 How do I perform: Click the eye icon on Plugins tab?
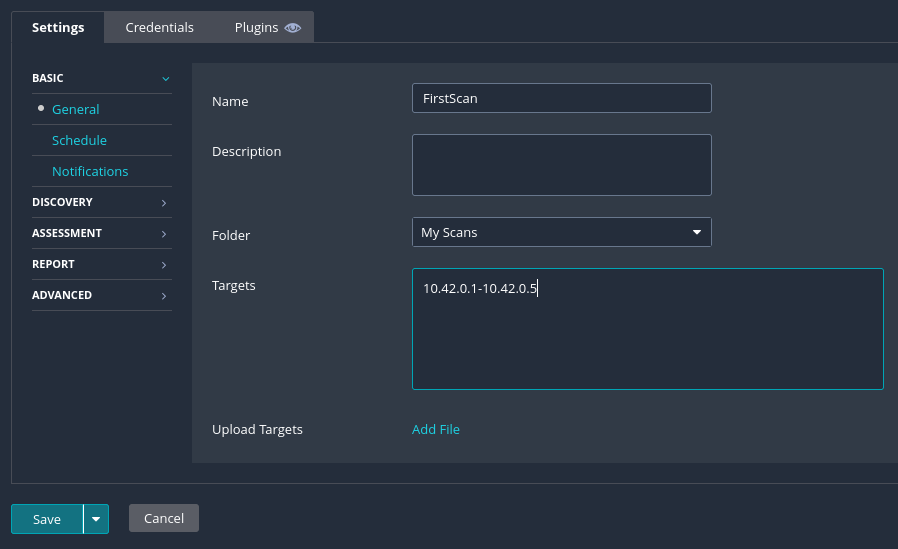click(293, 28)
